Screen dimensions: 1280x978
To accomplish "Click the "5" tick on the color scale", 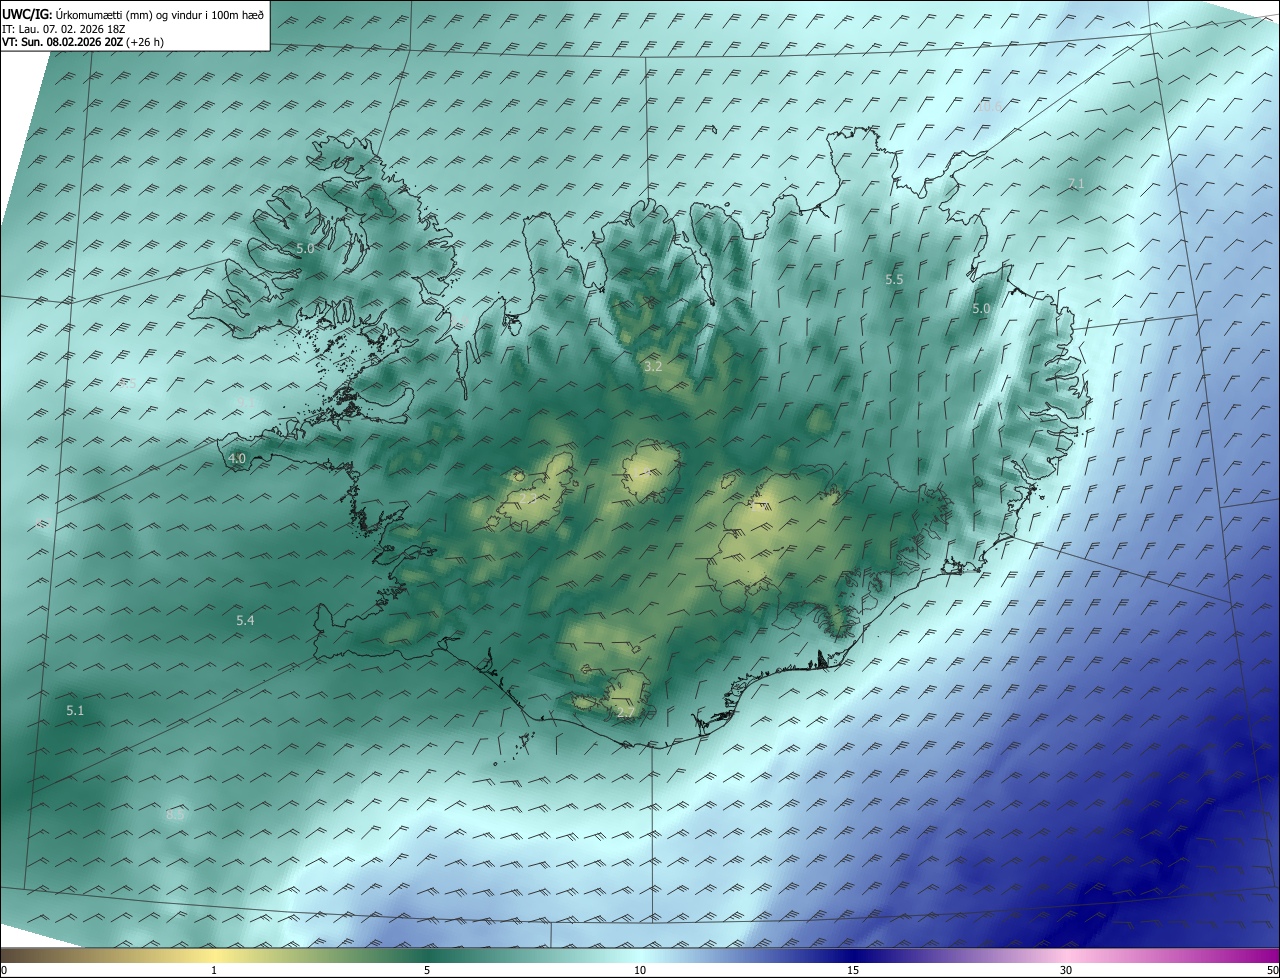I will 427,970.
